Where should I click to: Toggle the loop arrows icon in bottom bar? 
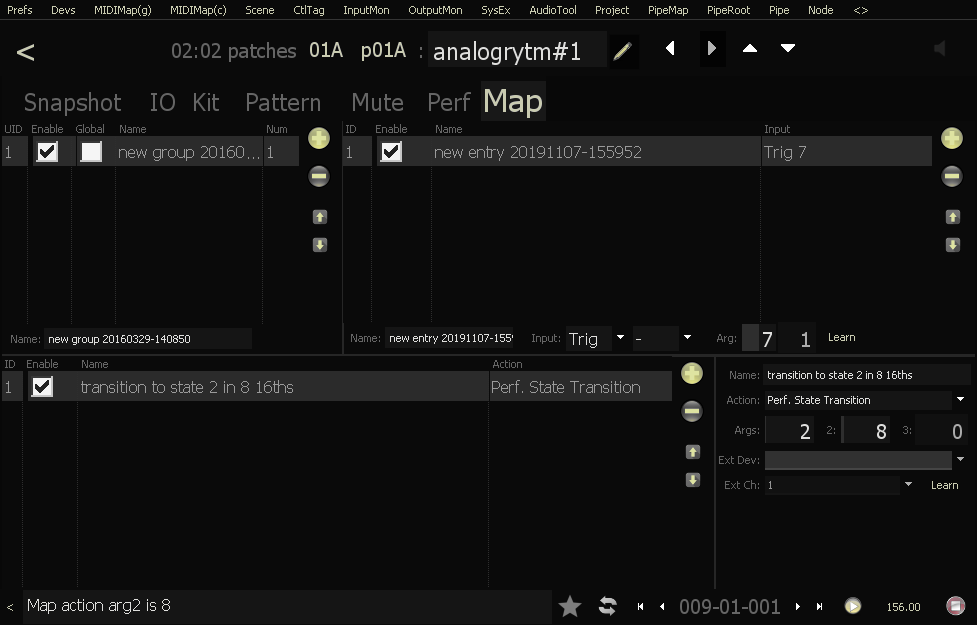coord(607,606)
